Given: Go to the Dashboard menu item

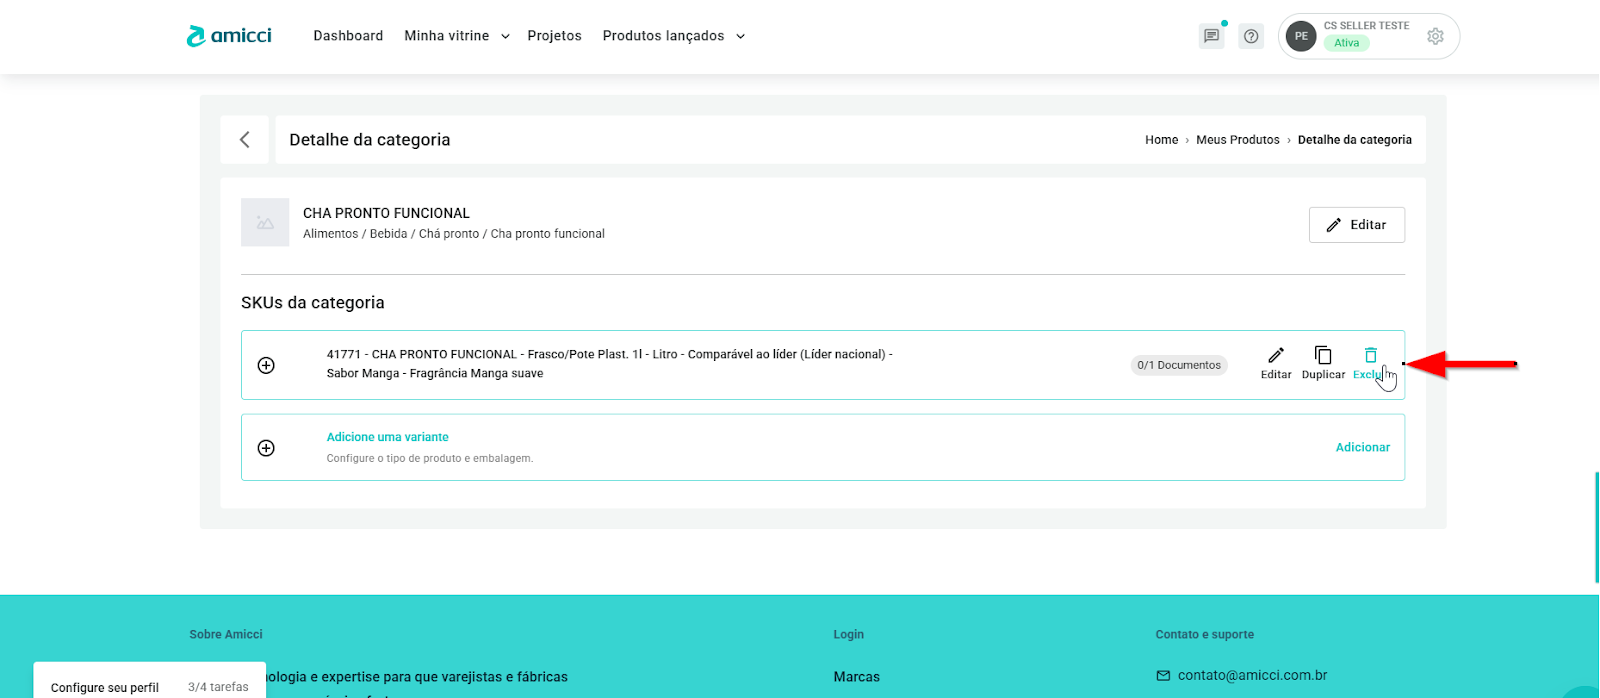Looking at the screenshot, I should [x=348, y=36].
